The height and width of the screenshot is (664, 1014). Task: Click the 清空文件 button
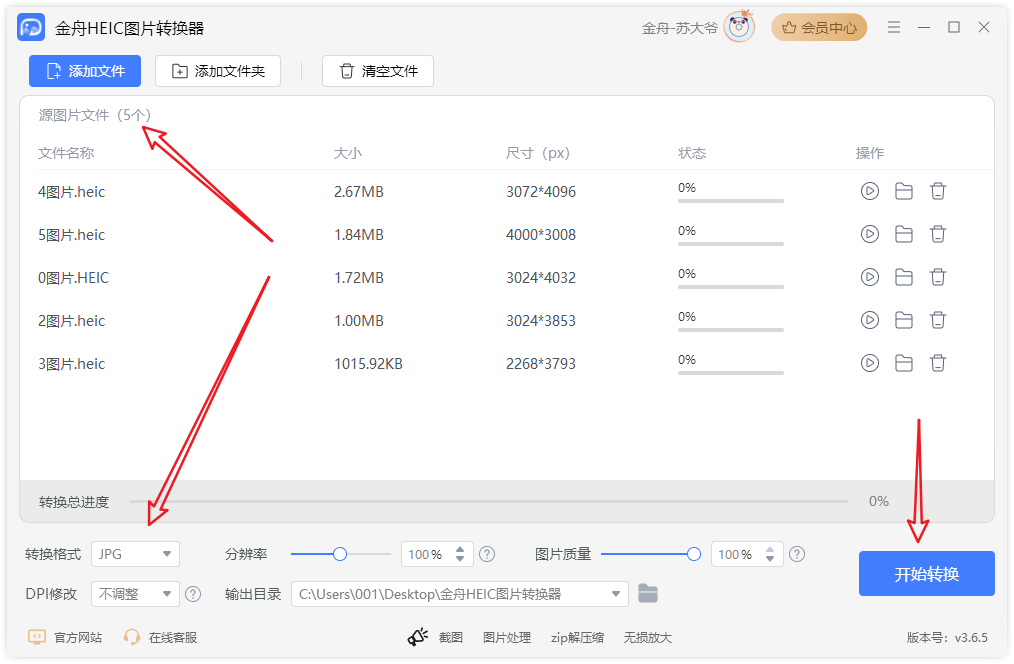point(377,71)
